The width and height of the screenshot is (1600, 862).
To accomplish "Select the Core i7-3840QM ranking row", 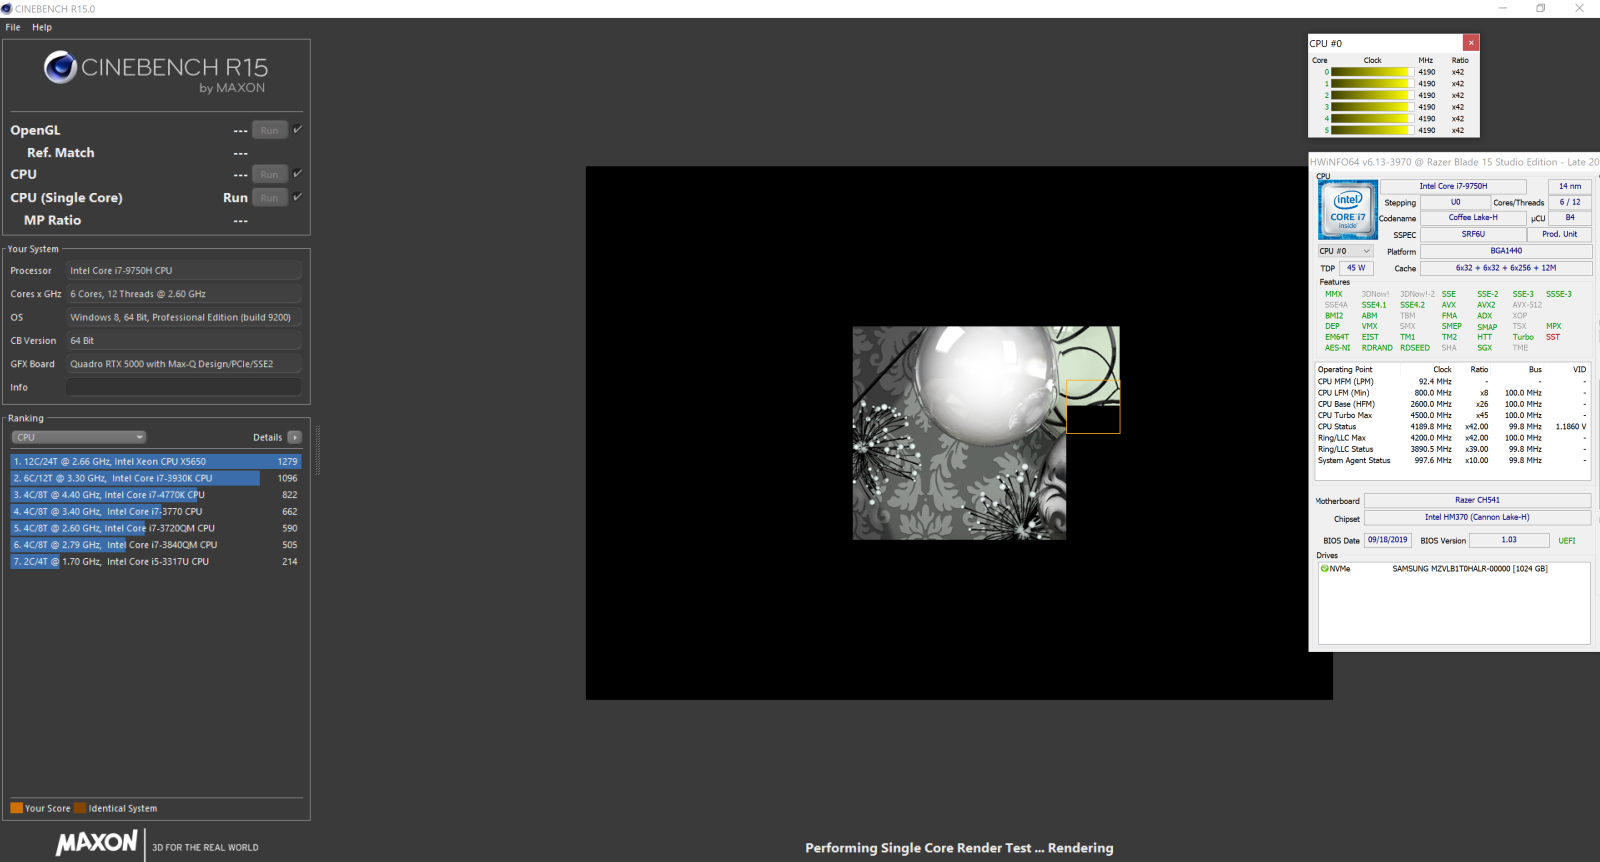I will pos(156,545).
